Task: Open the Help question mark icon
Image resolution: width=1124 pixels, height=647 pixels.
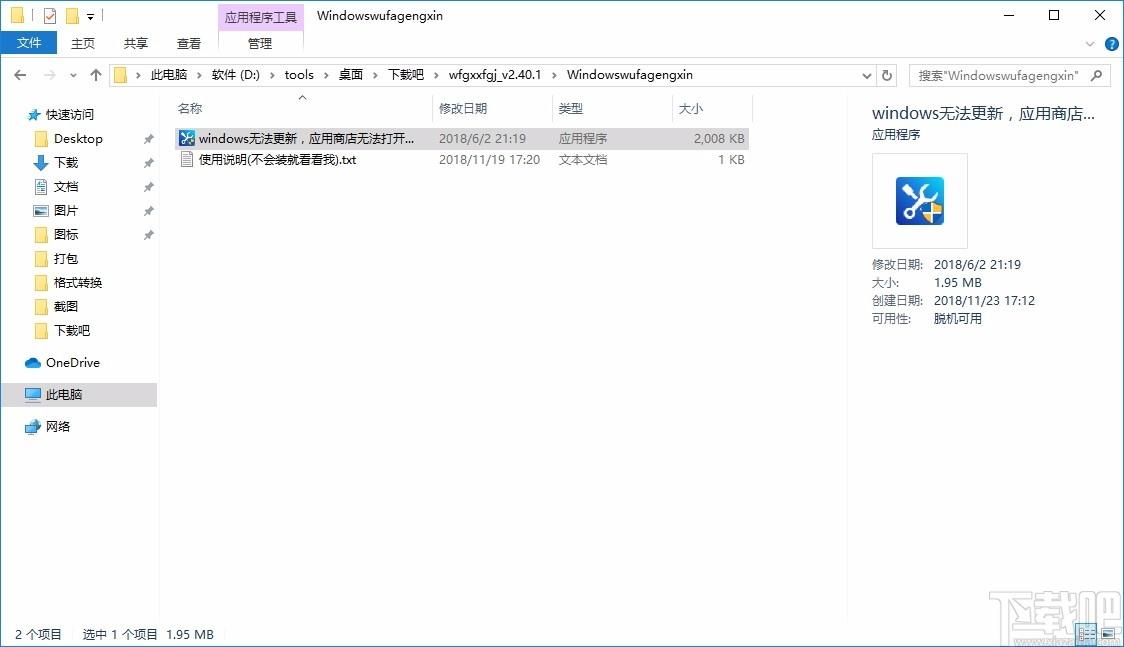Action: point(1112,44)
